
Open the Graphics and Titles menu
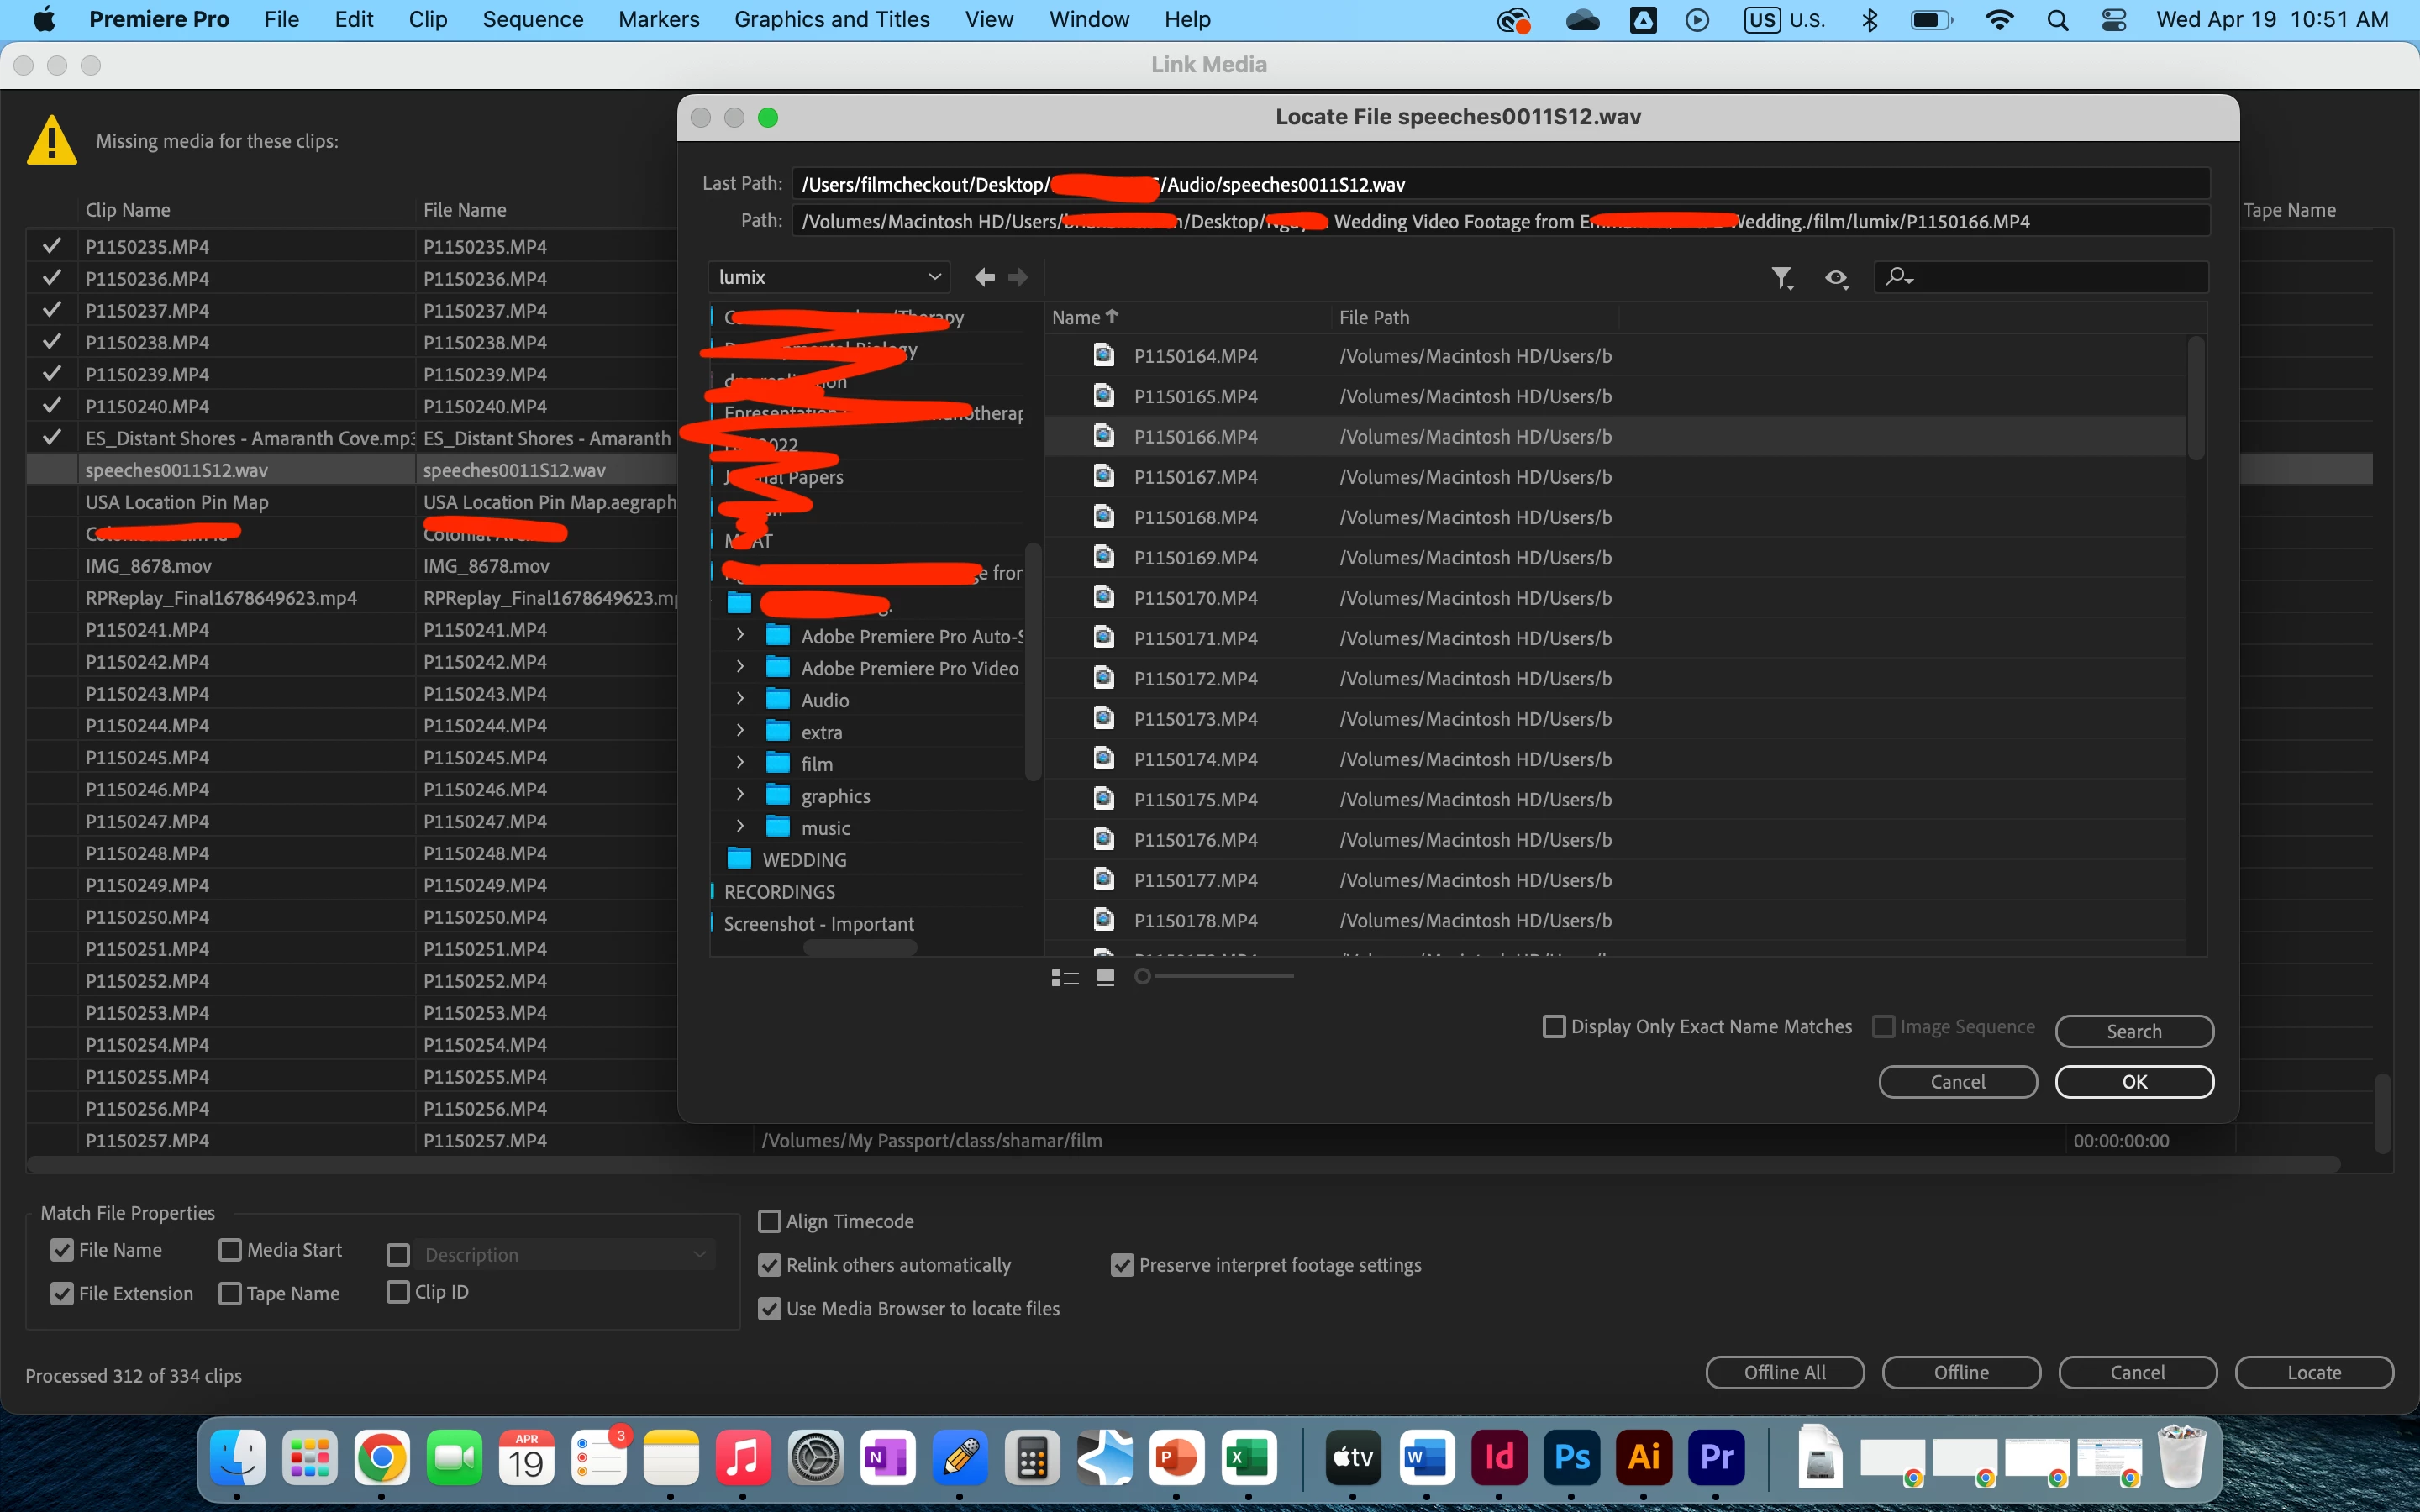coord(831,19)
